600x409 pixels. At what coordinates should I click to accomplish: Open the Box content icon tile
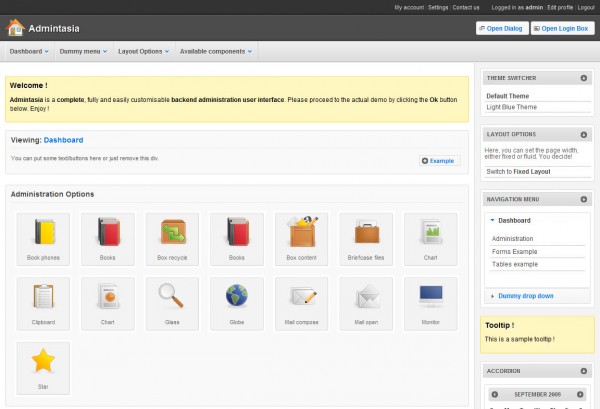click(302, 239)
